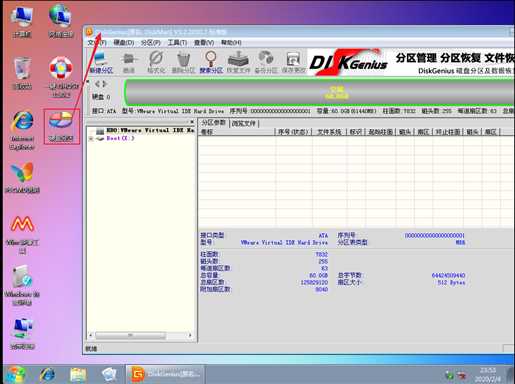Open the 硬盘(D) menu
Image resolution: width=515 pixels, height=384 pixels.
tap(124, 42)
